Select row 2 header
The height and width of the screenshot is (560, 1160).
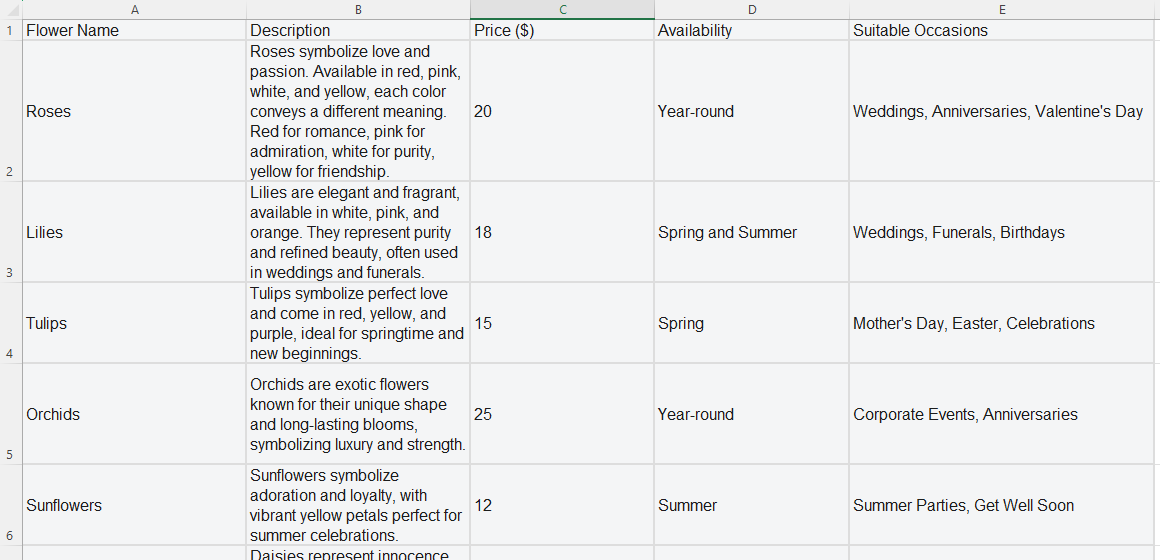coord(10,111)
